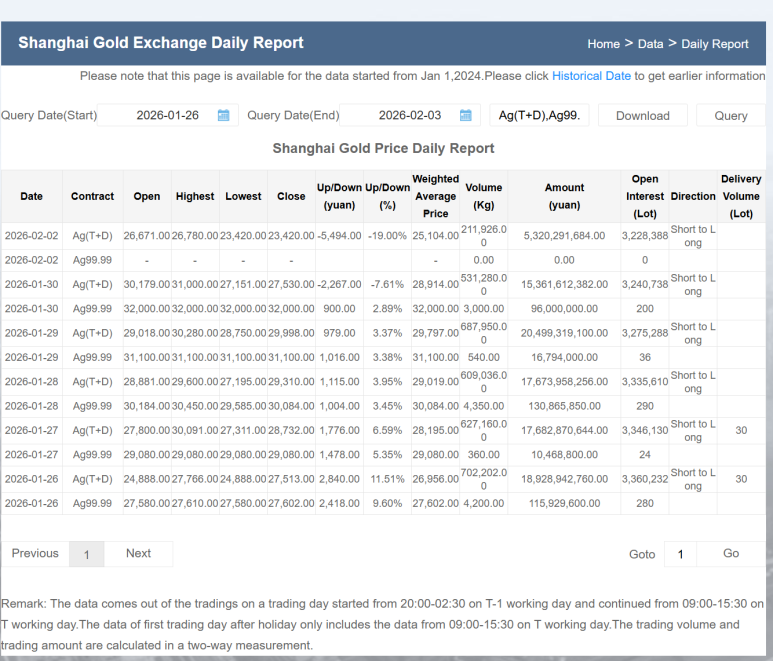
Task: Click the Close column header
Action: (x=291, y=196)
